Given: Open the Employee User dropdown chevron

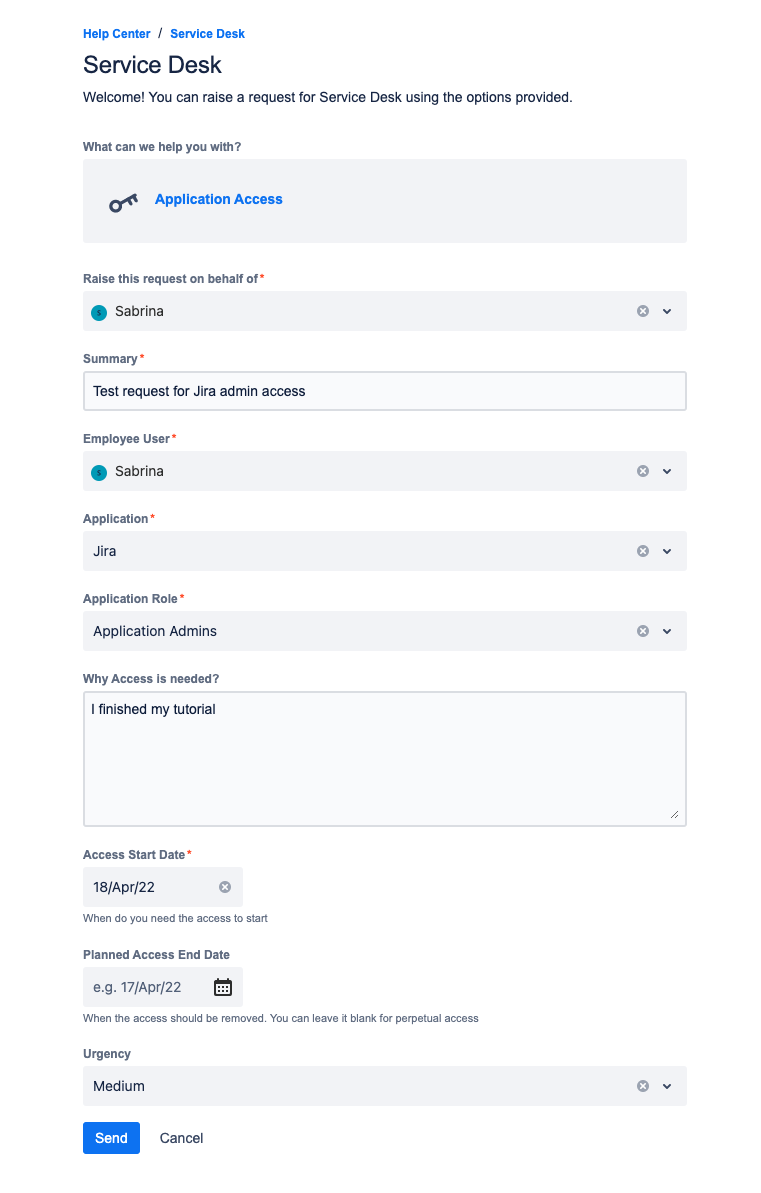Looking at the screenshot, I should click(x=666, y=470).
